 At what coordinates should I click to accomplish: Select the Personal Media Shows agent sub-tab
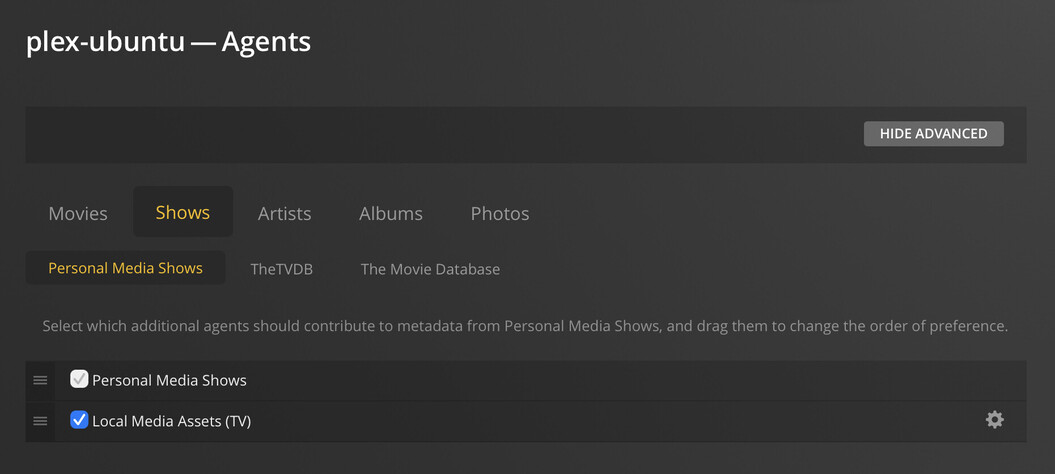coord(125,268)
